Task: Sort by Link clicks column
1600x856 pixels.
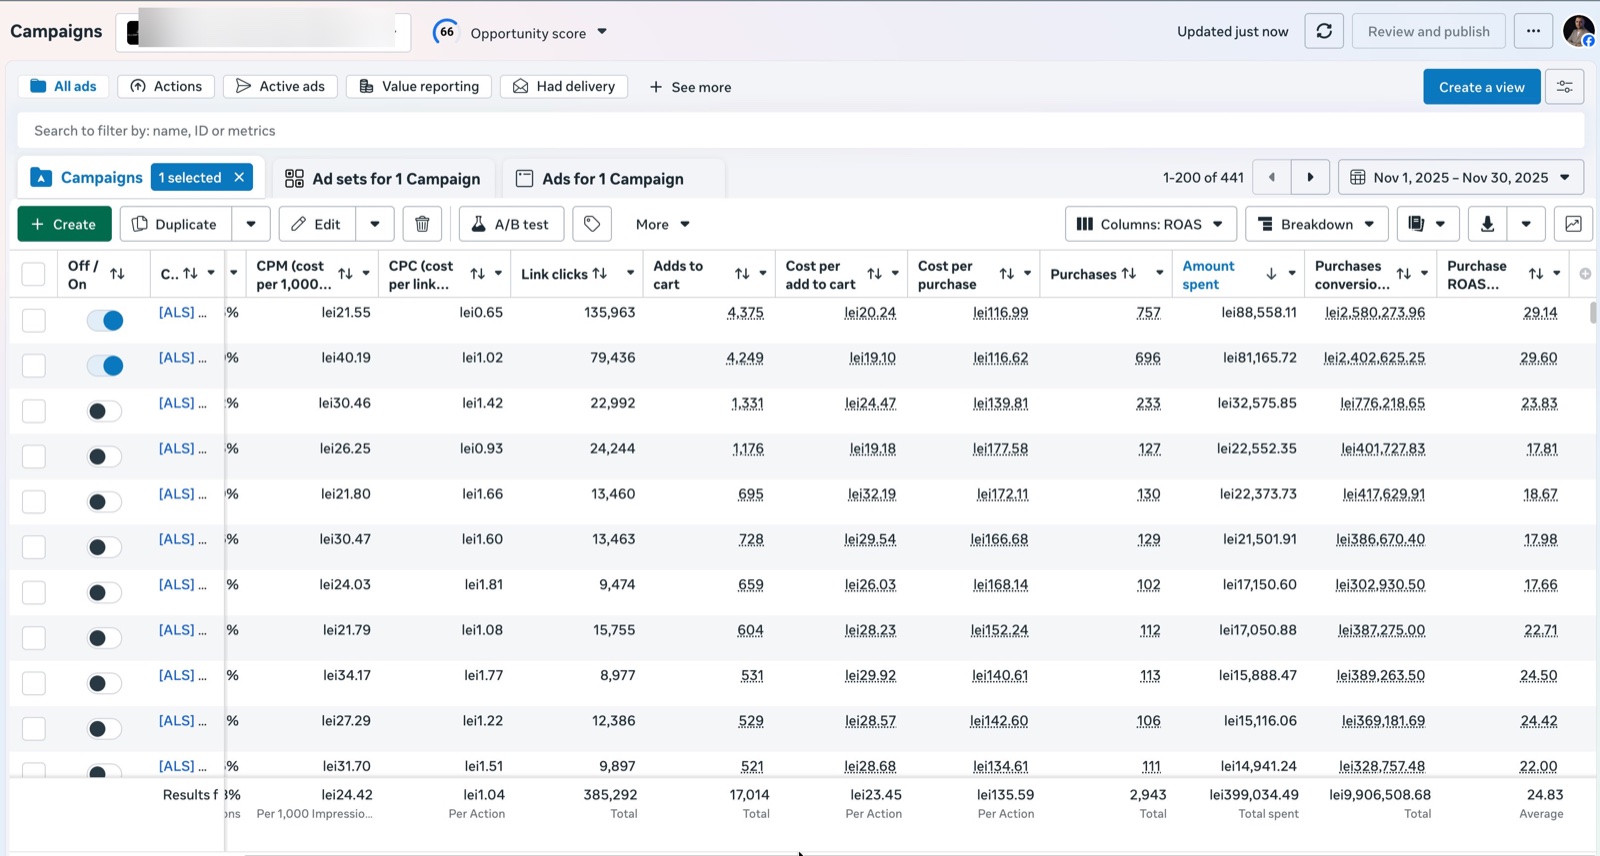Action: tap(600, 274)
